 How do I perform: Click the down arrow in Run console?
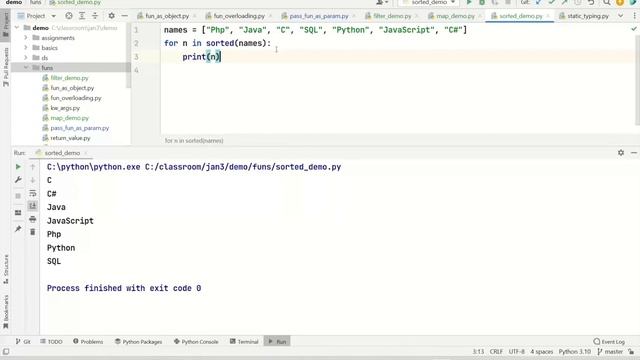tap(33, 180)
